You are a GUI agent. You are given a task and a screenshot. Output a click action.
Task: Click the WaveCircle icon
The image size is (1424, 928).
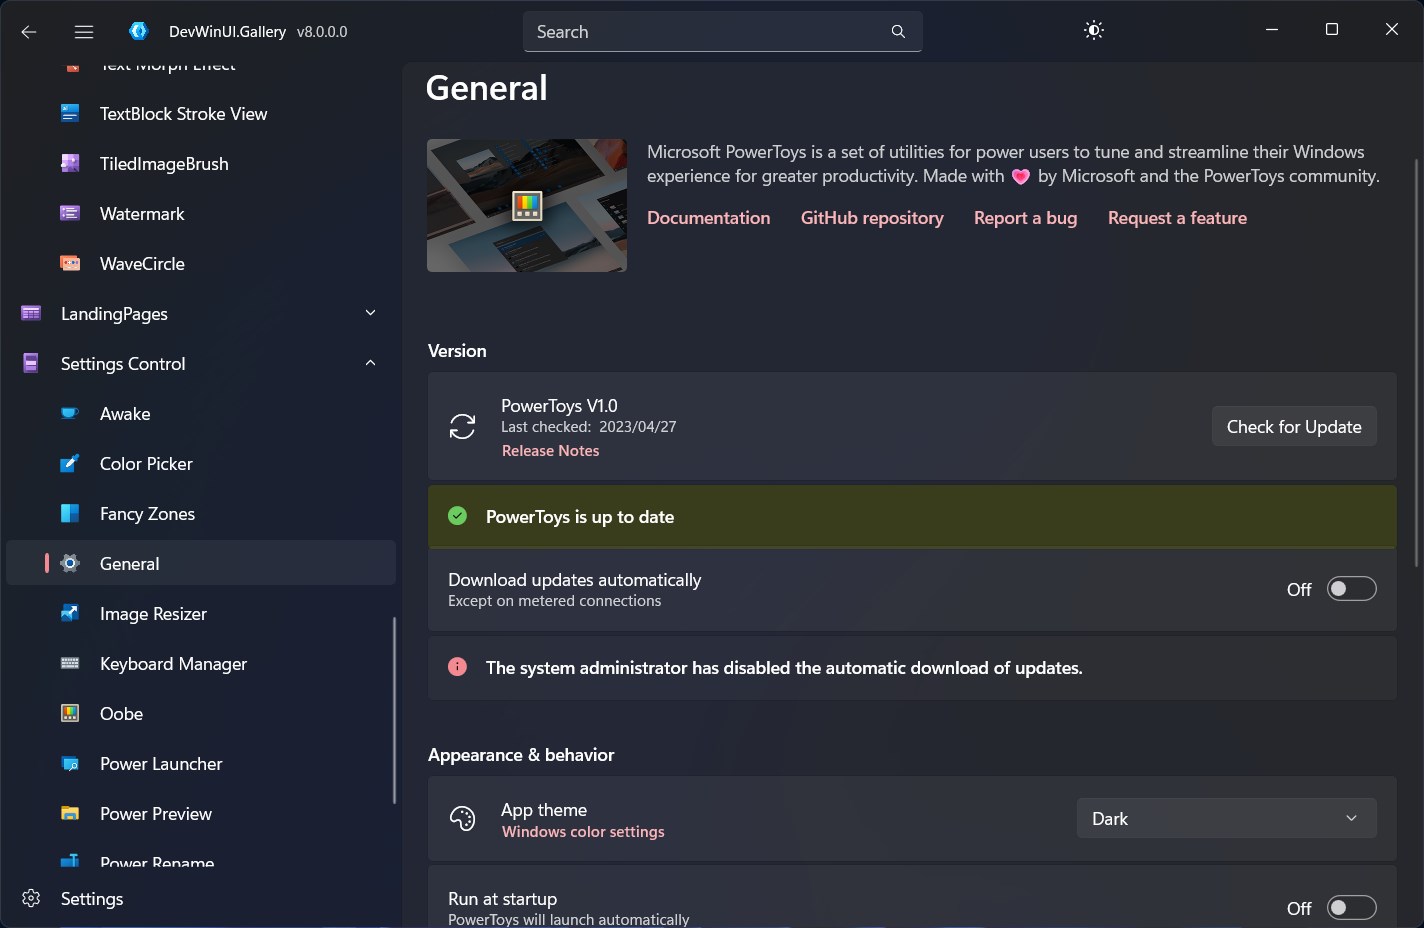[70, 264]
